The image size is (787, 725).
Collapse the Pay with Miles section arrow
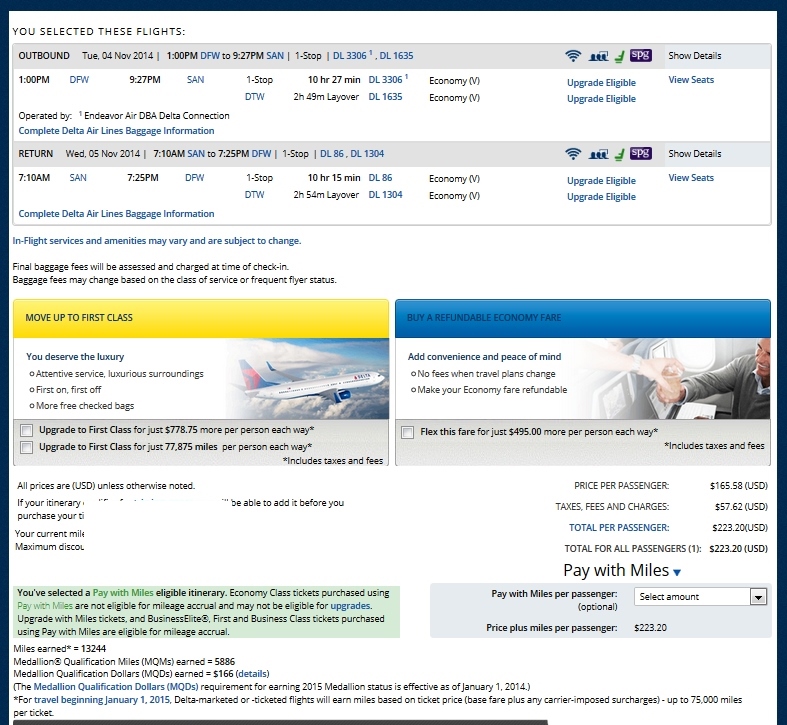677,573
